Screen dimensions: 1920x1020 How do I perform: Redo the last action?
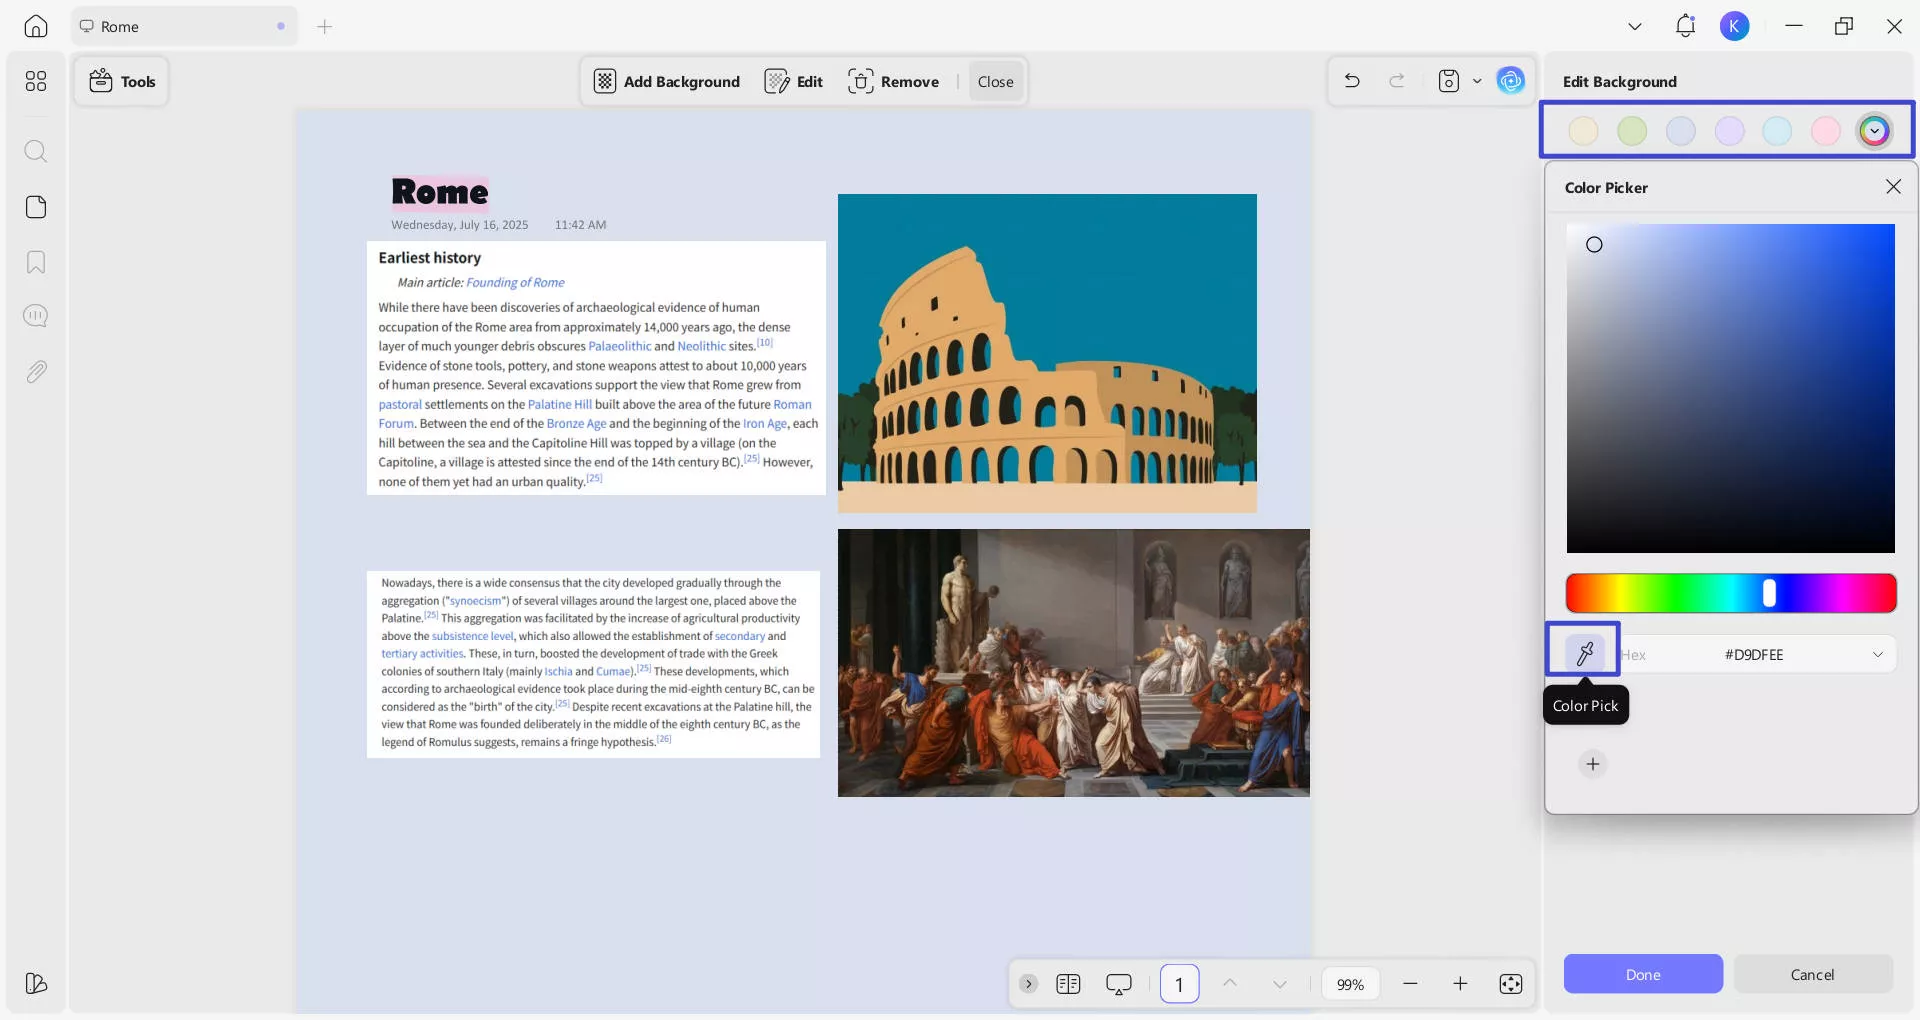[1397, 81]
